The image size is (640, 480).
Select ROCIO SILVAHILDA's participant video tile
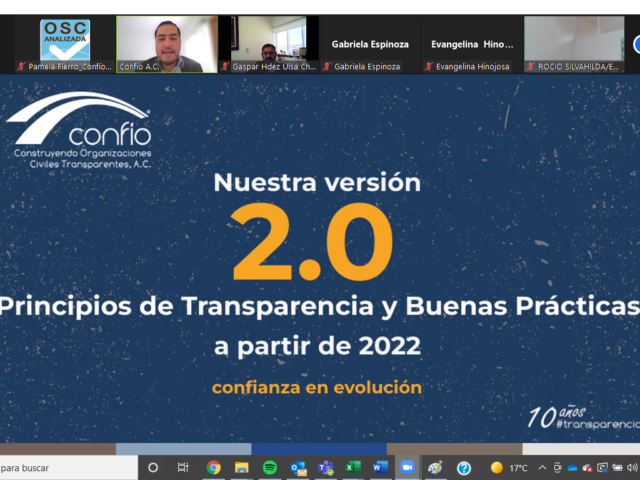pyautogui.click(x=574, y=44)
